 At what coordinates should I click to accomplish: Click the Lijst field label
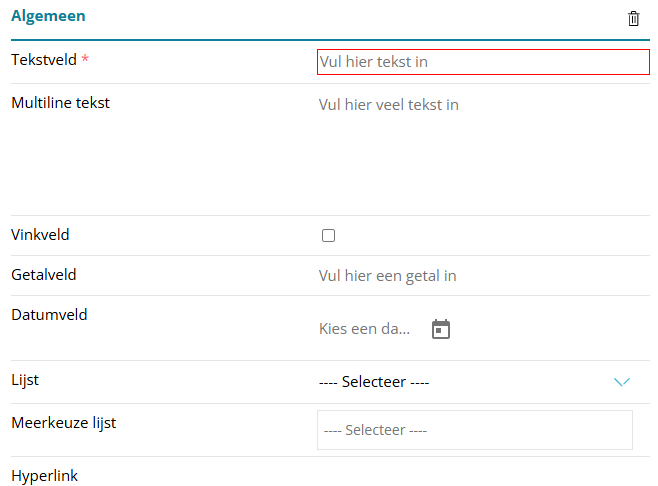[x=25, y=380]
